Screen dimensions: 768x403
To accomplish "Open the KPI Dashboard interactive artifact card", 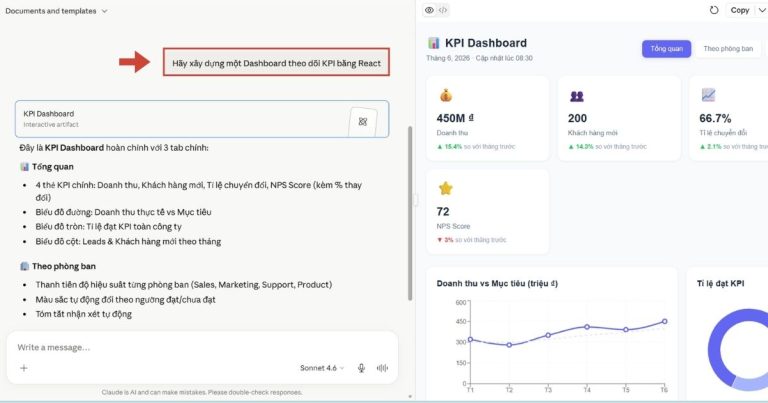I will tap(202, 119).
